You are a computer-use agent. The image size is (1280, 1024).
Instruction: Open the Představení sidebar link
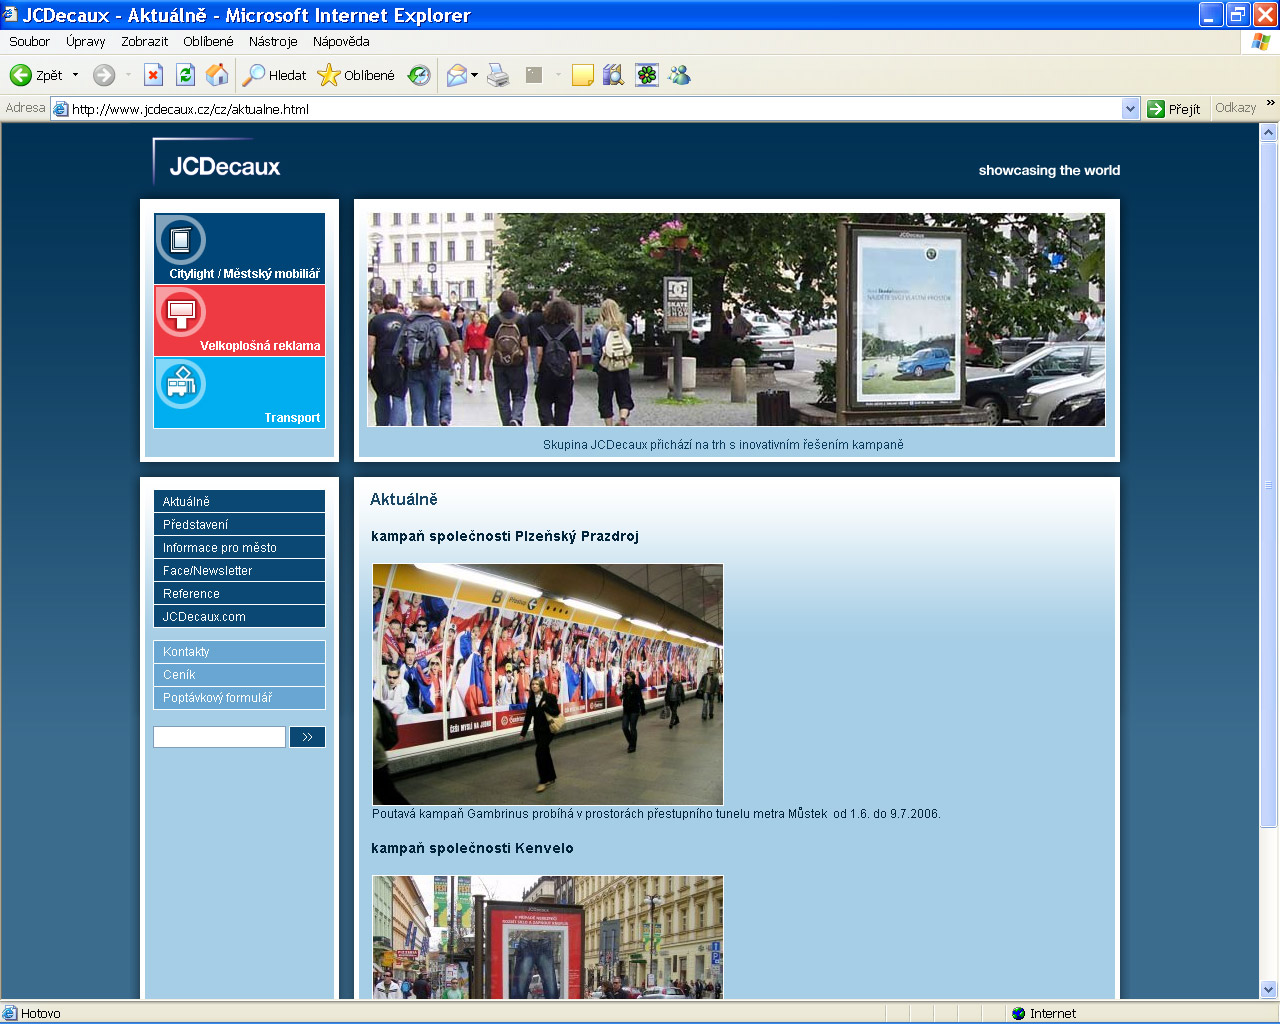point(239,524)
